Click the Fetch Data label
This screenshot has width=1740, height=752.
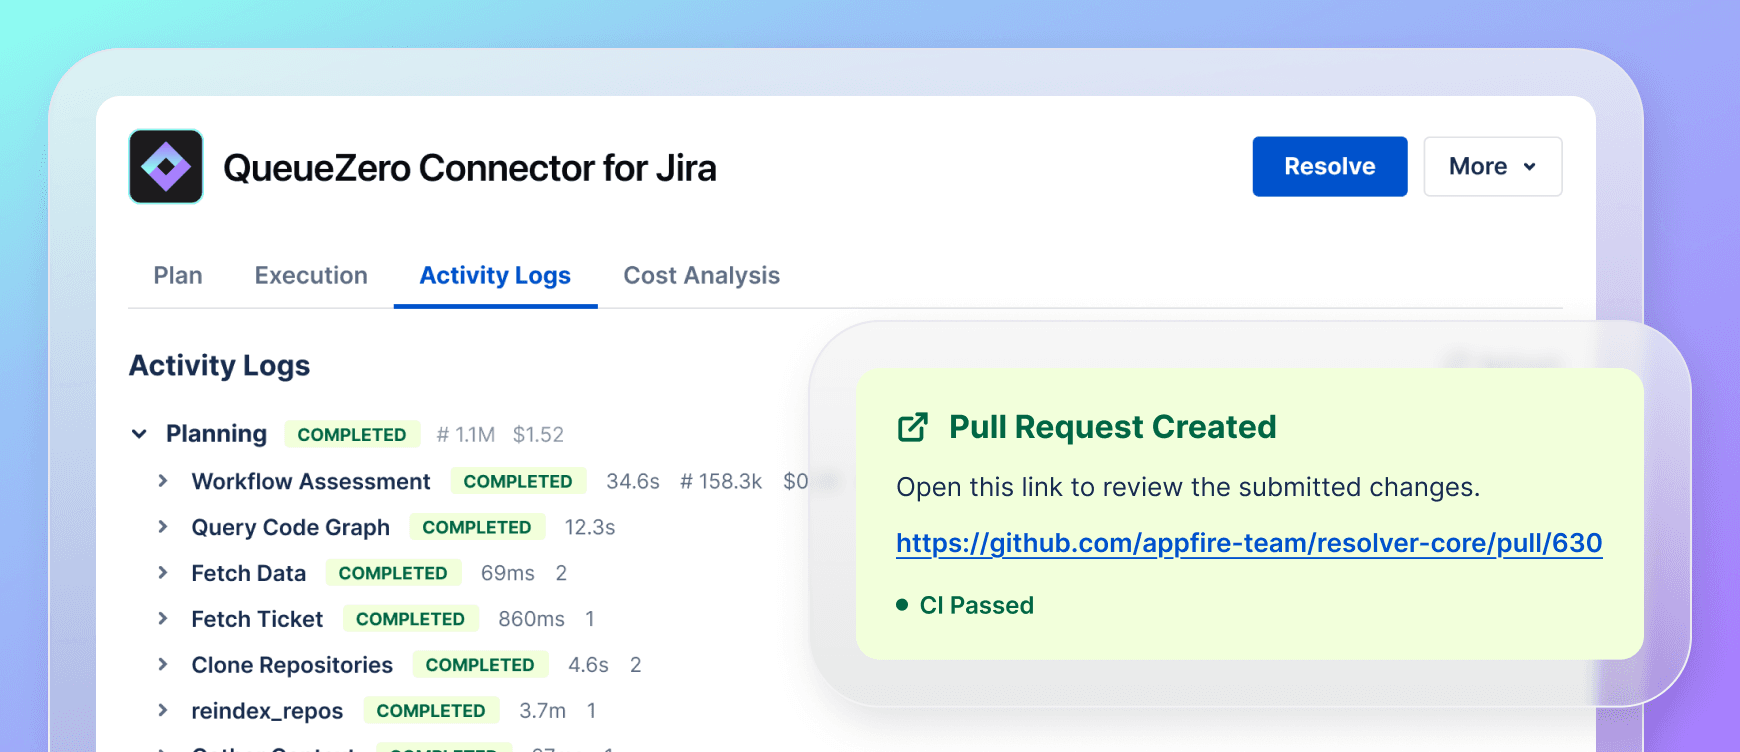tap(249, 573)
